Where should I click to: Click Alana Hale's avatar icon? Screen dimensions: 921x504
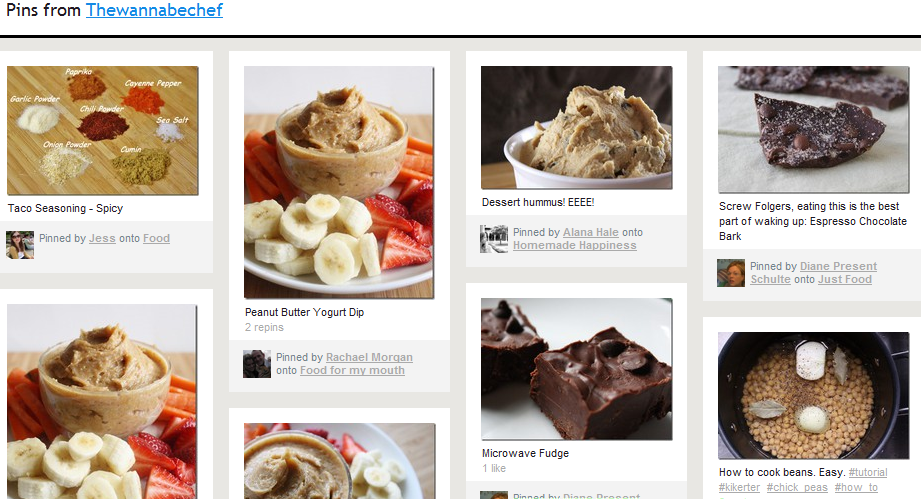point(494,238)
